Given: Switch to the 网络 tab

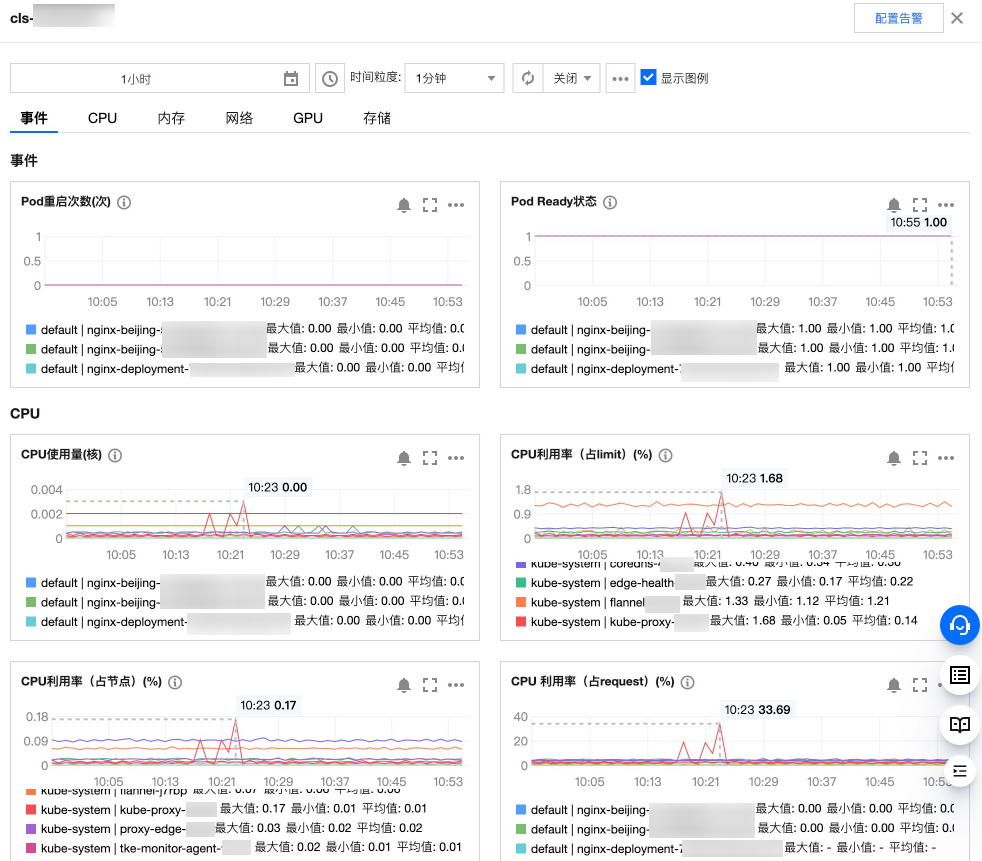Looking at the screenshot, I should [x=239, y=118].
